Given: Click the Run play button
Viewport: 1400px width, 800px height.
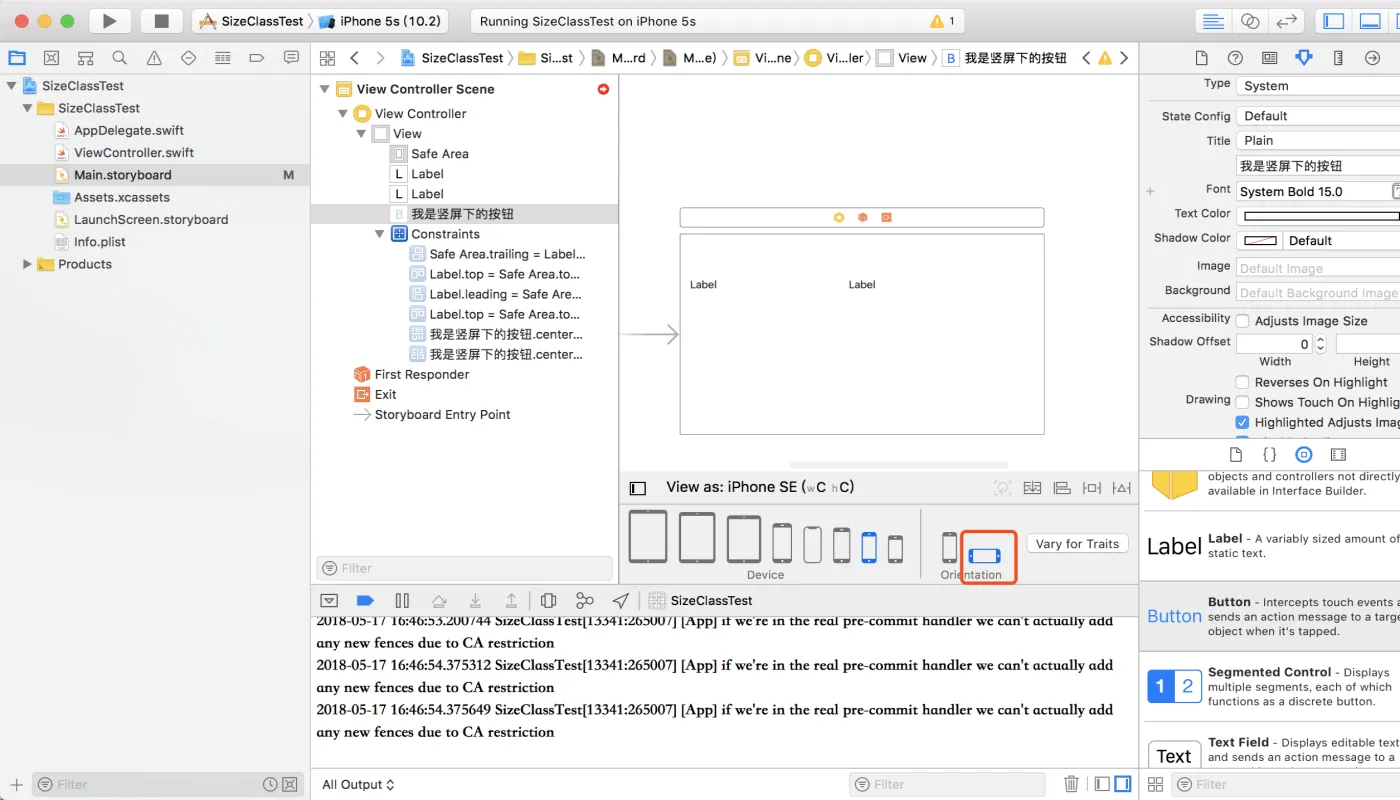Looking at the screenshot, I should pos(110,21).
